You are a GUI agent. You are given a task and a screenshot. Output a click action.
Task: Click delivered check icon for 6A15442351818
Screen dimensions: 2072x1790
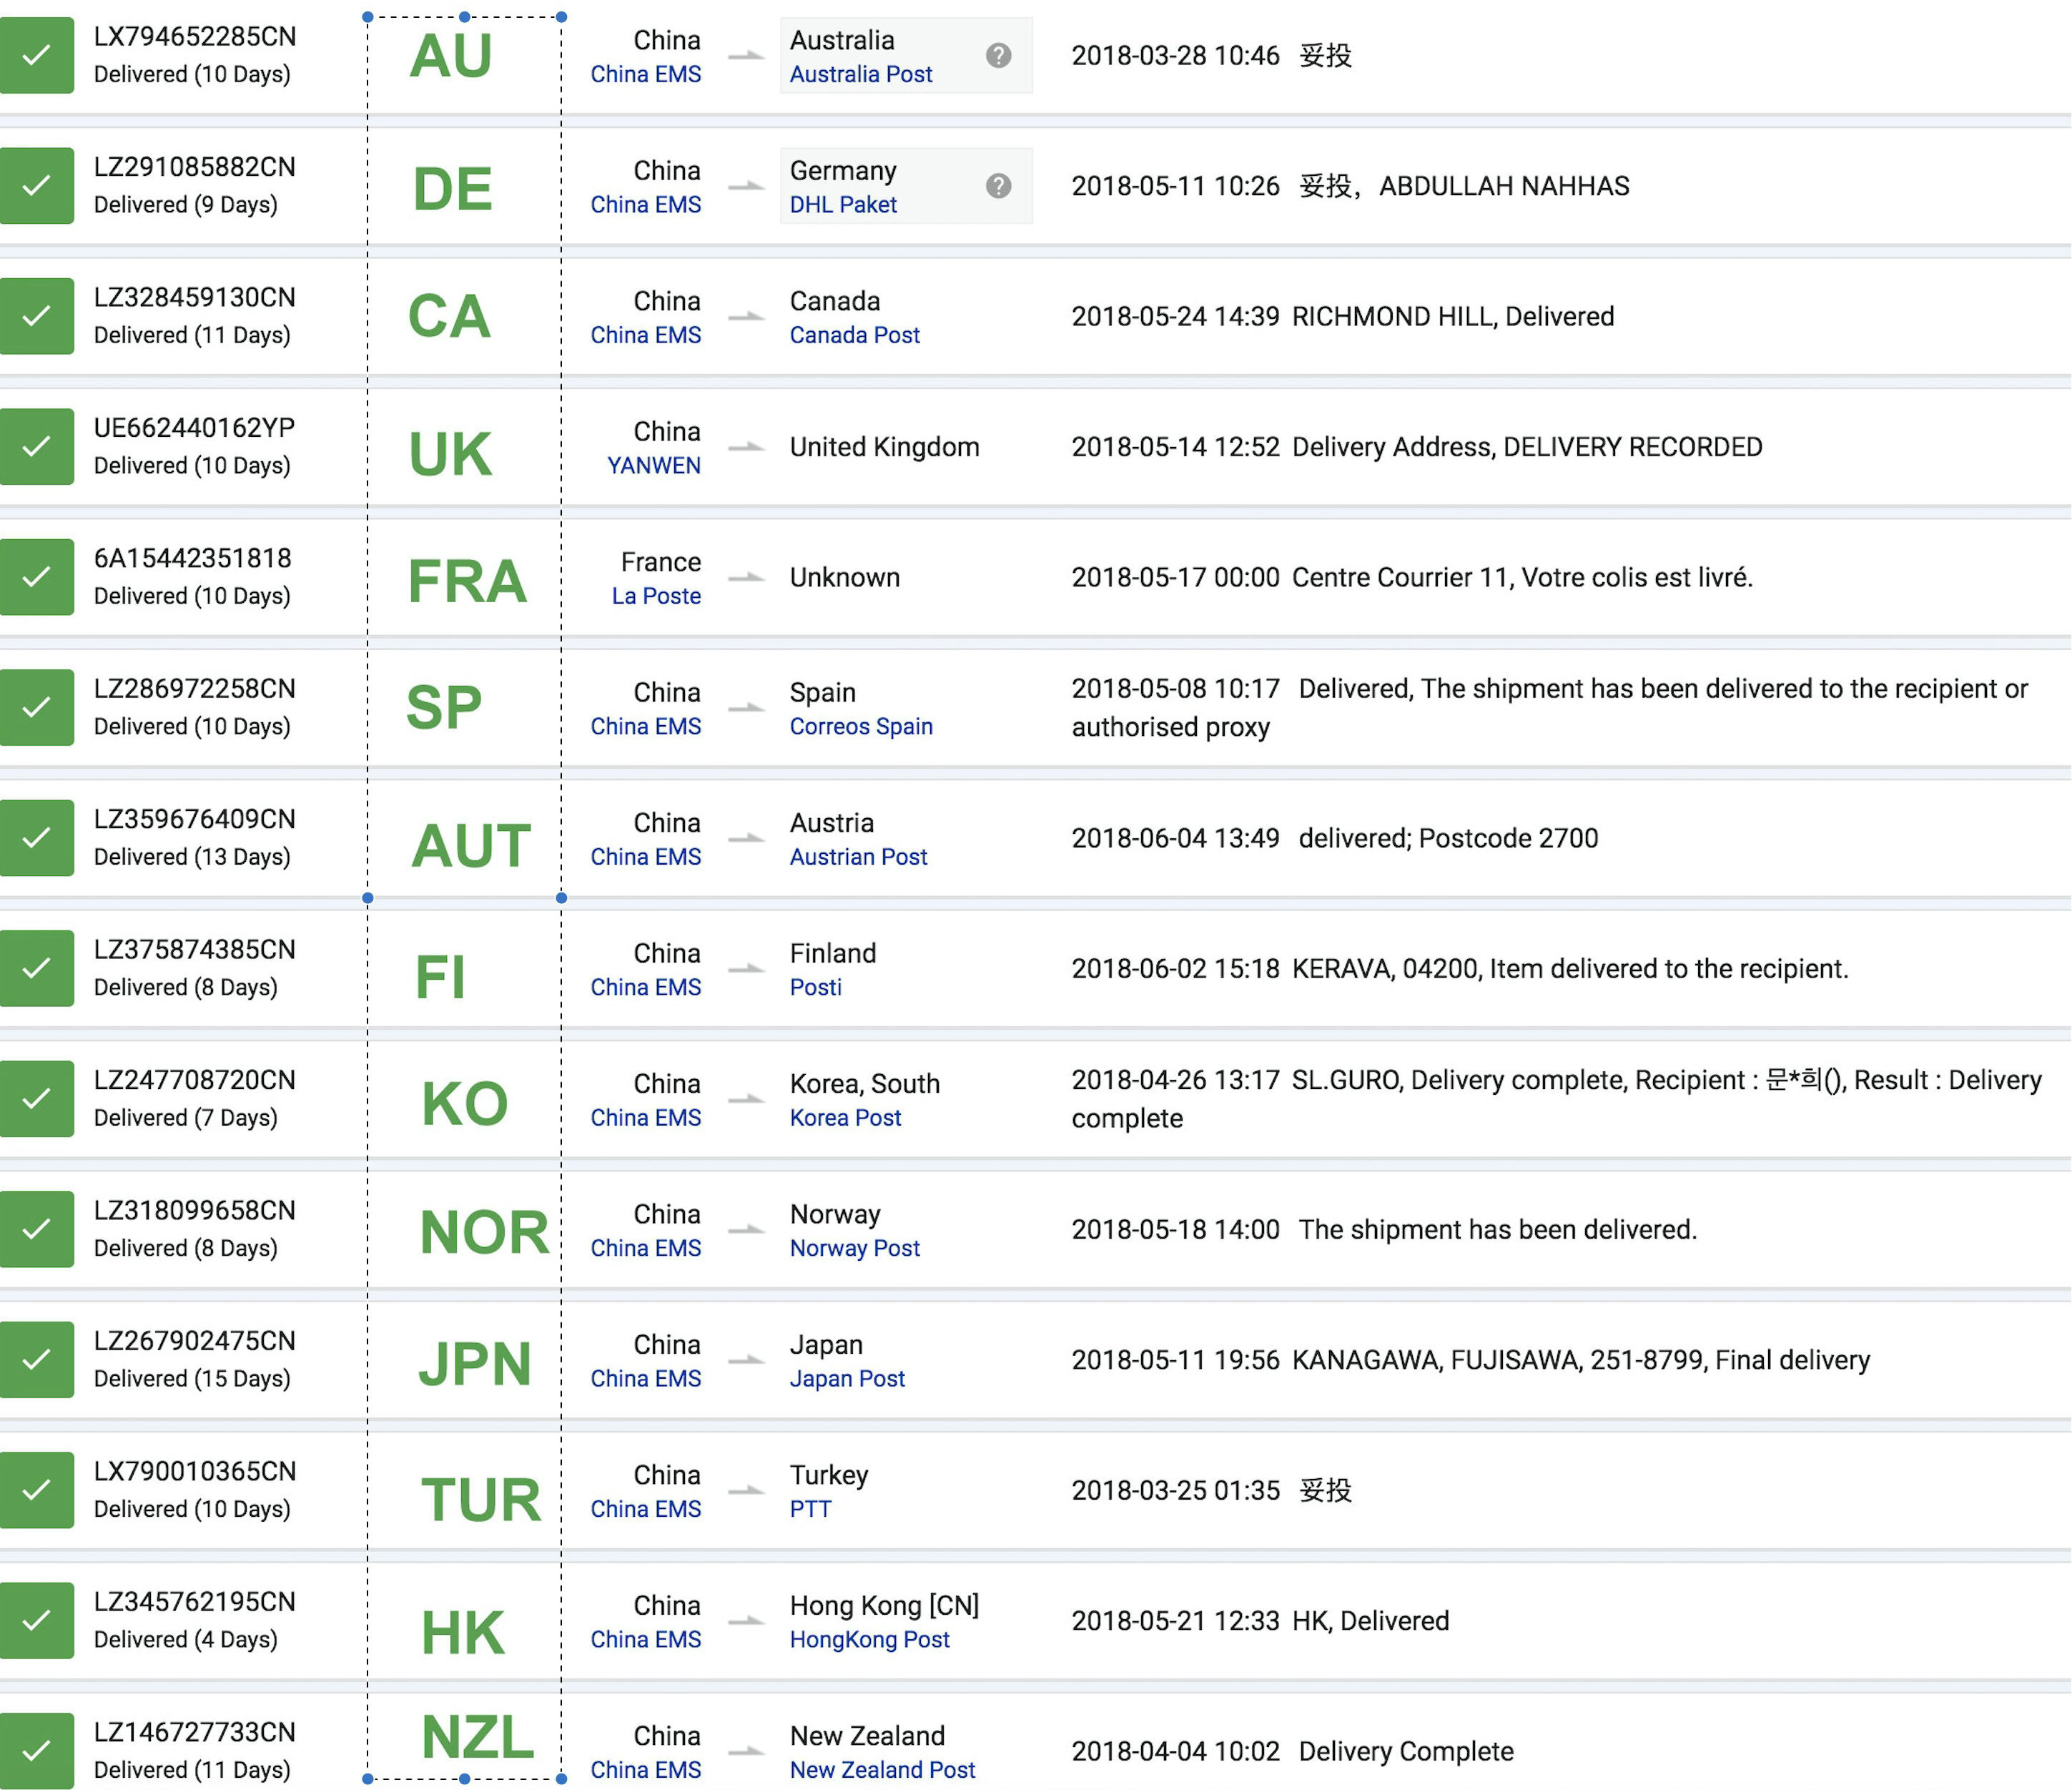coord(37,577)
